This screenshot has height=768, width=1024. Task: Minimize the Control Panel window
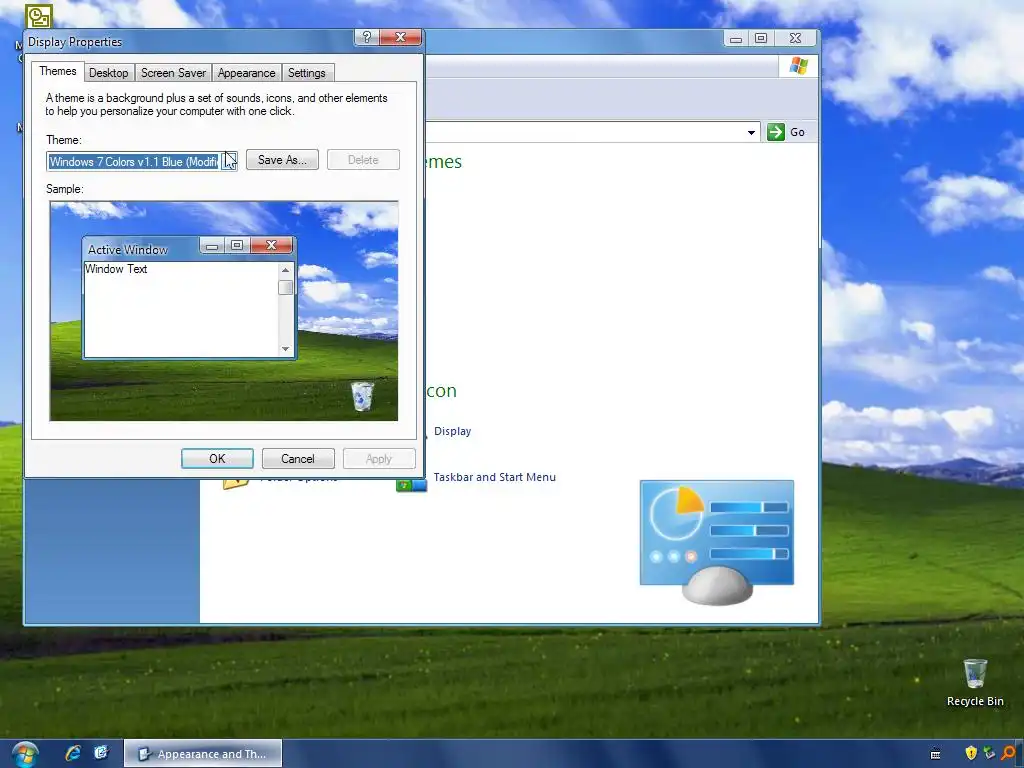(x=736, y=39)
